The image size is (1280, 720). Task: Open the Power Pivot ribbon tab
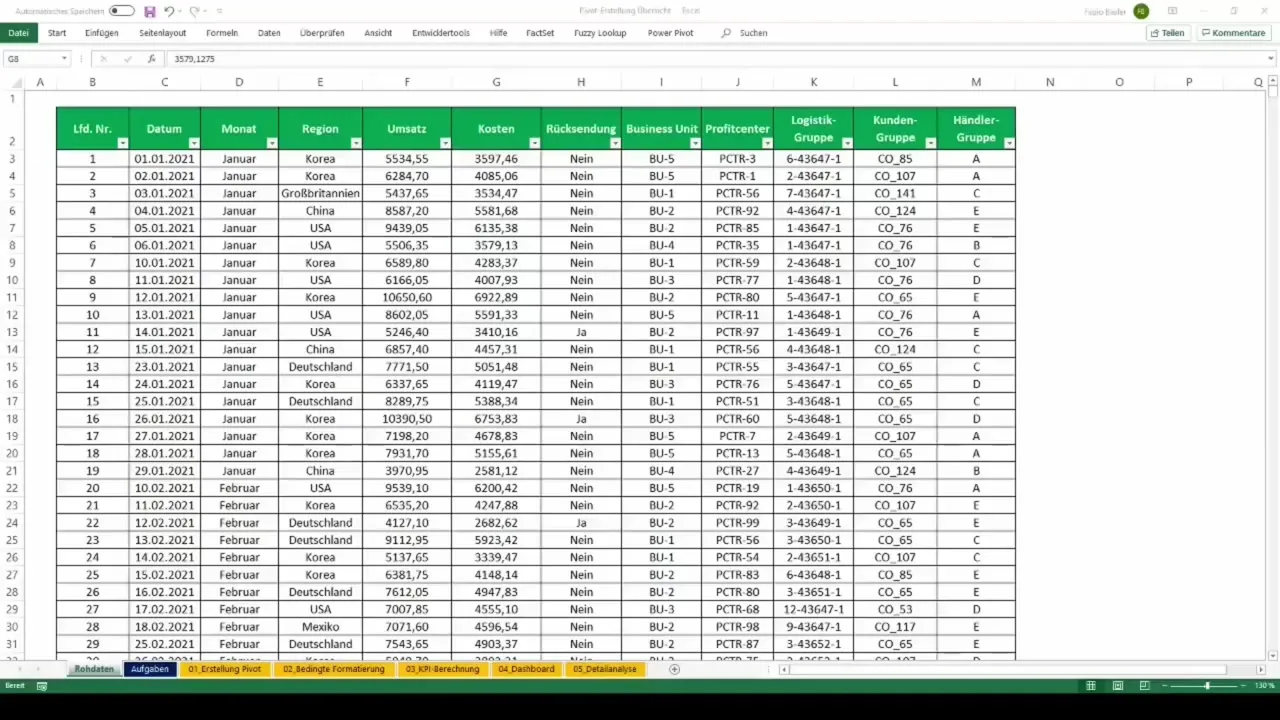670,33
